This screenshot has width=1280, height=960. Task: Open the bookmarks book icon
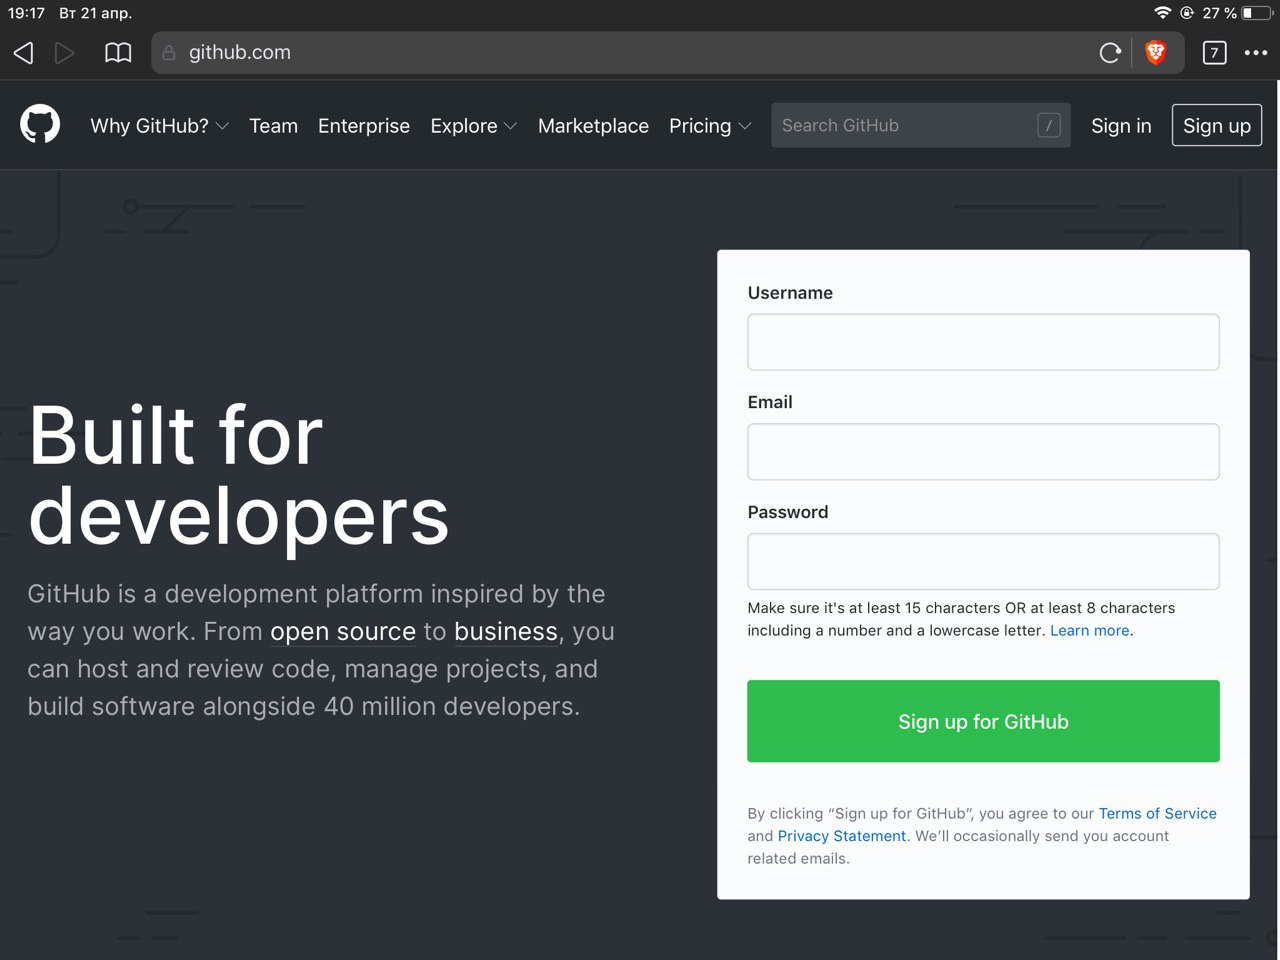point(118,53)
